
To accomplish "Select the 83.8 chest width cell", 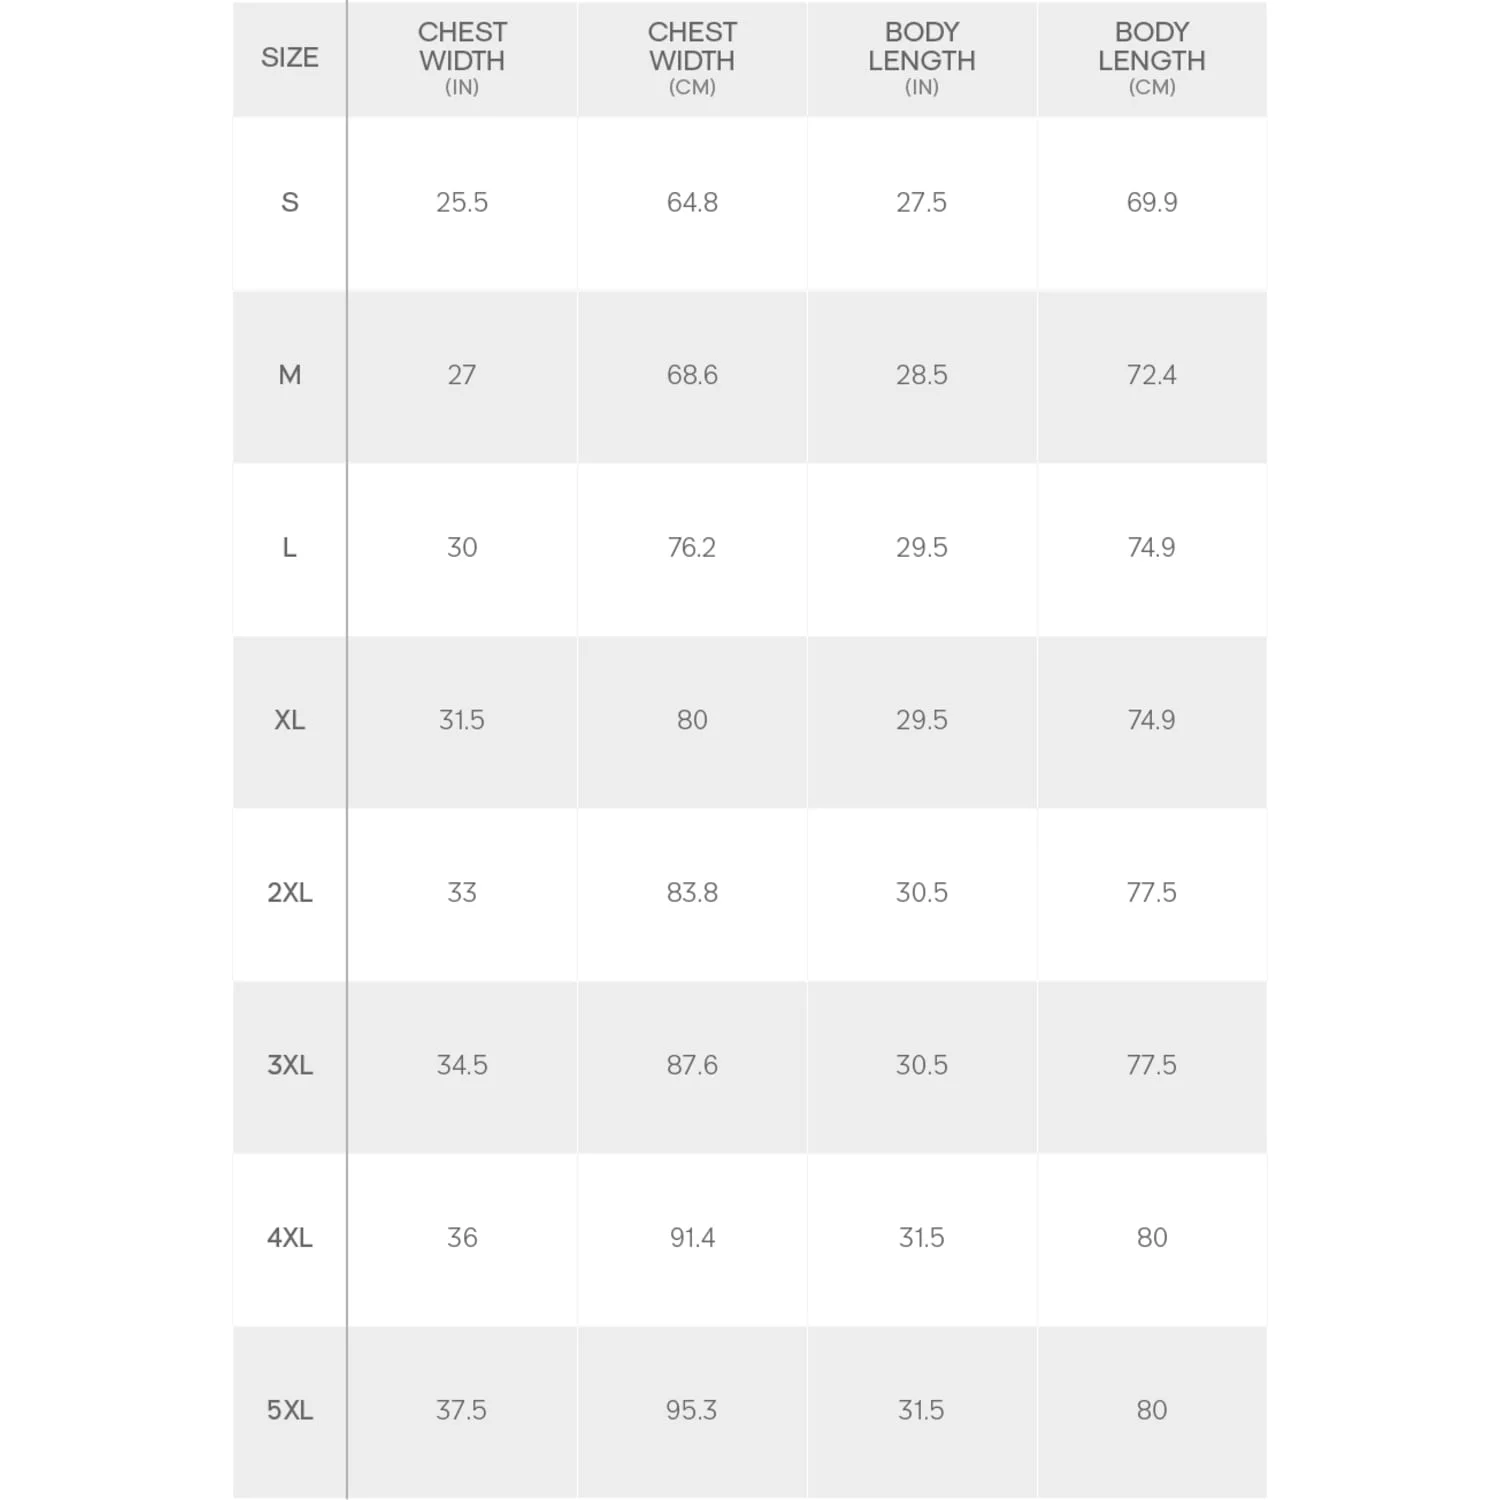I will (692, 893).
